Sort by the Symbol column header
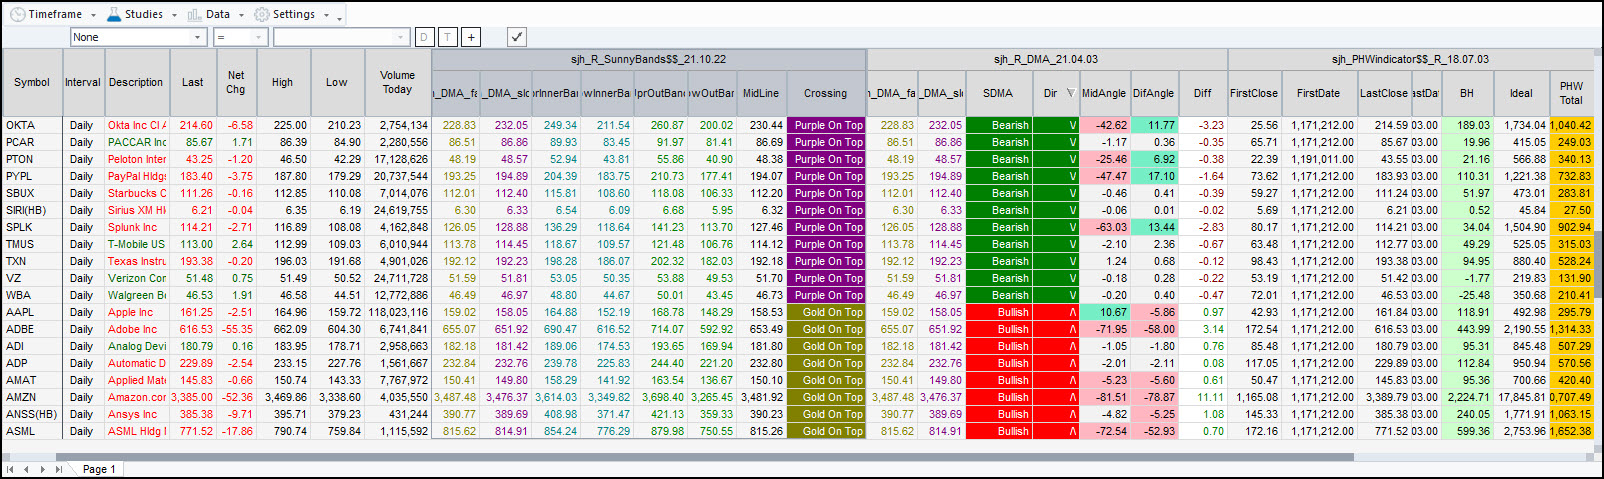This screenshot has height=479, width=1604. point(32,82)
